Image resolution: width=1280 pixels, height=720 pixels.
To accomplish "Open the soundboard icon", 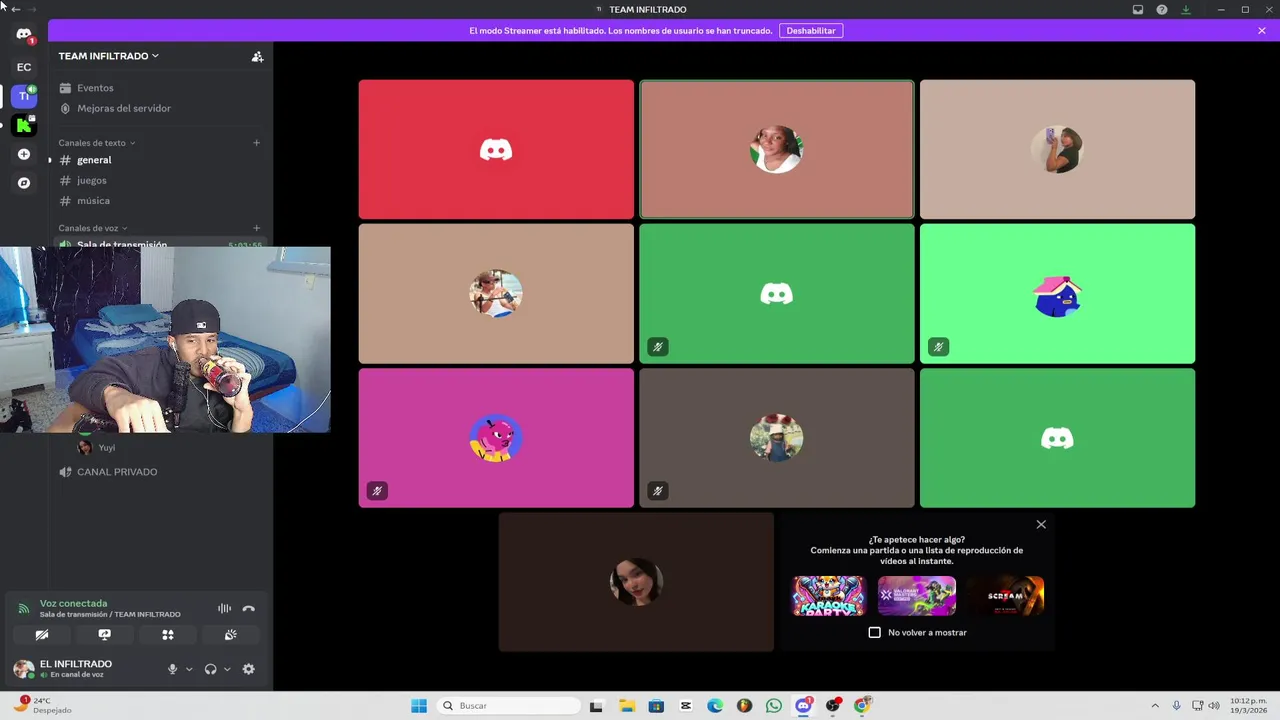I will point(230,635).
